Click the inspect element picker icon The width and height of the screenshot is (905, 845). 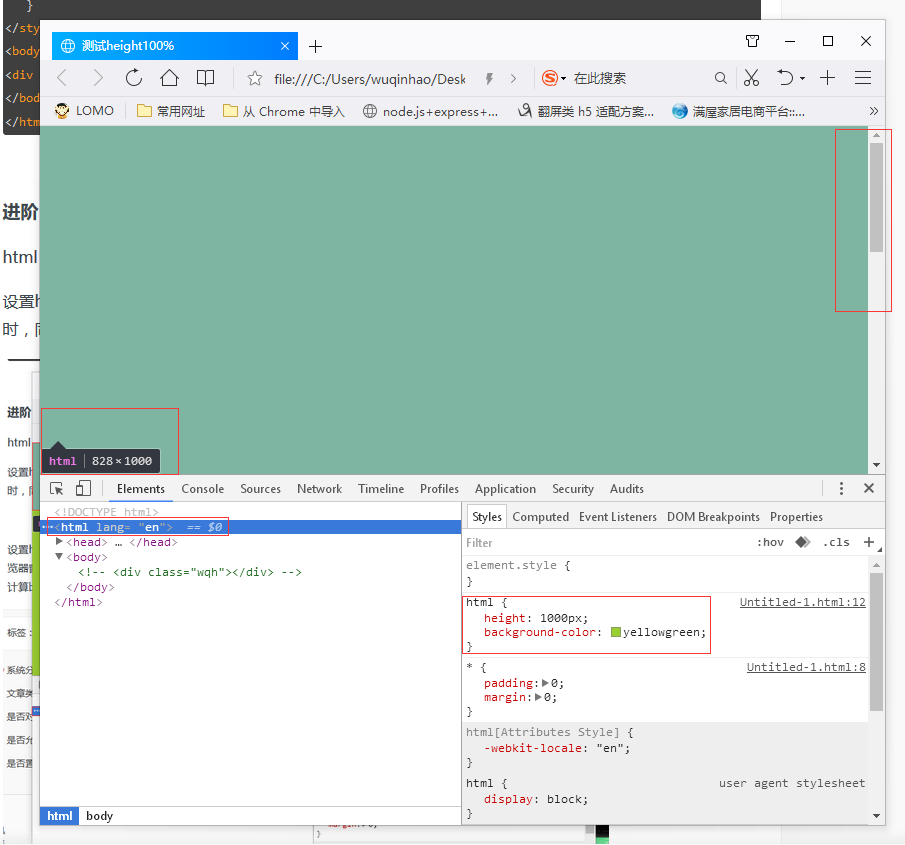coord(57,489)
